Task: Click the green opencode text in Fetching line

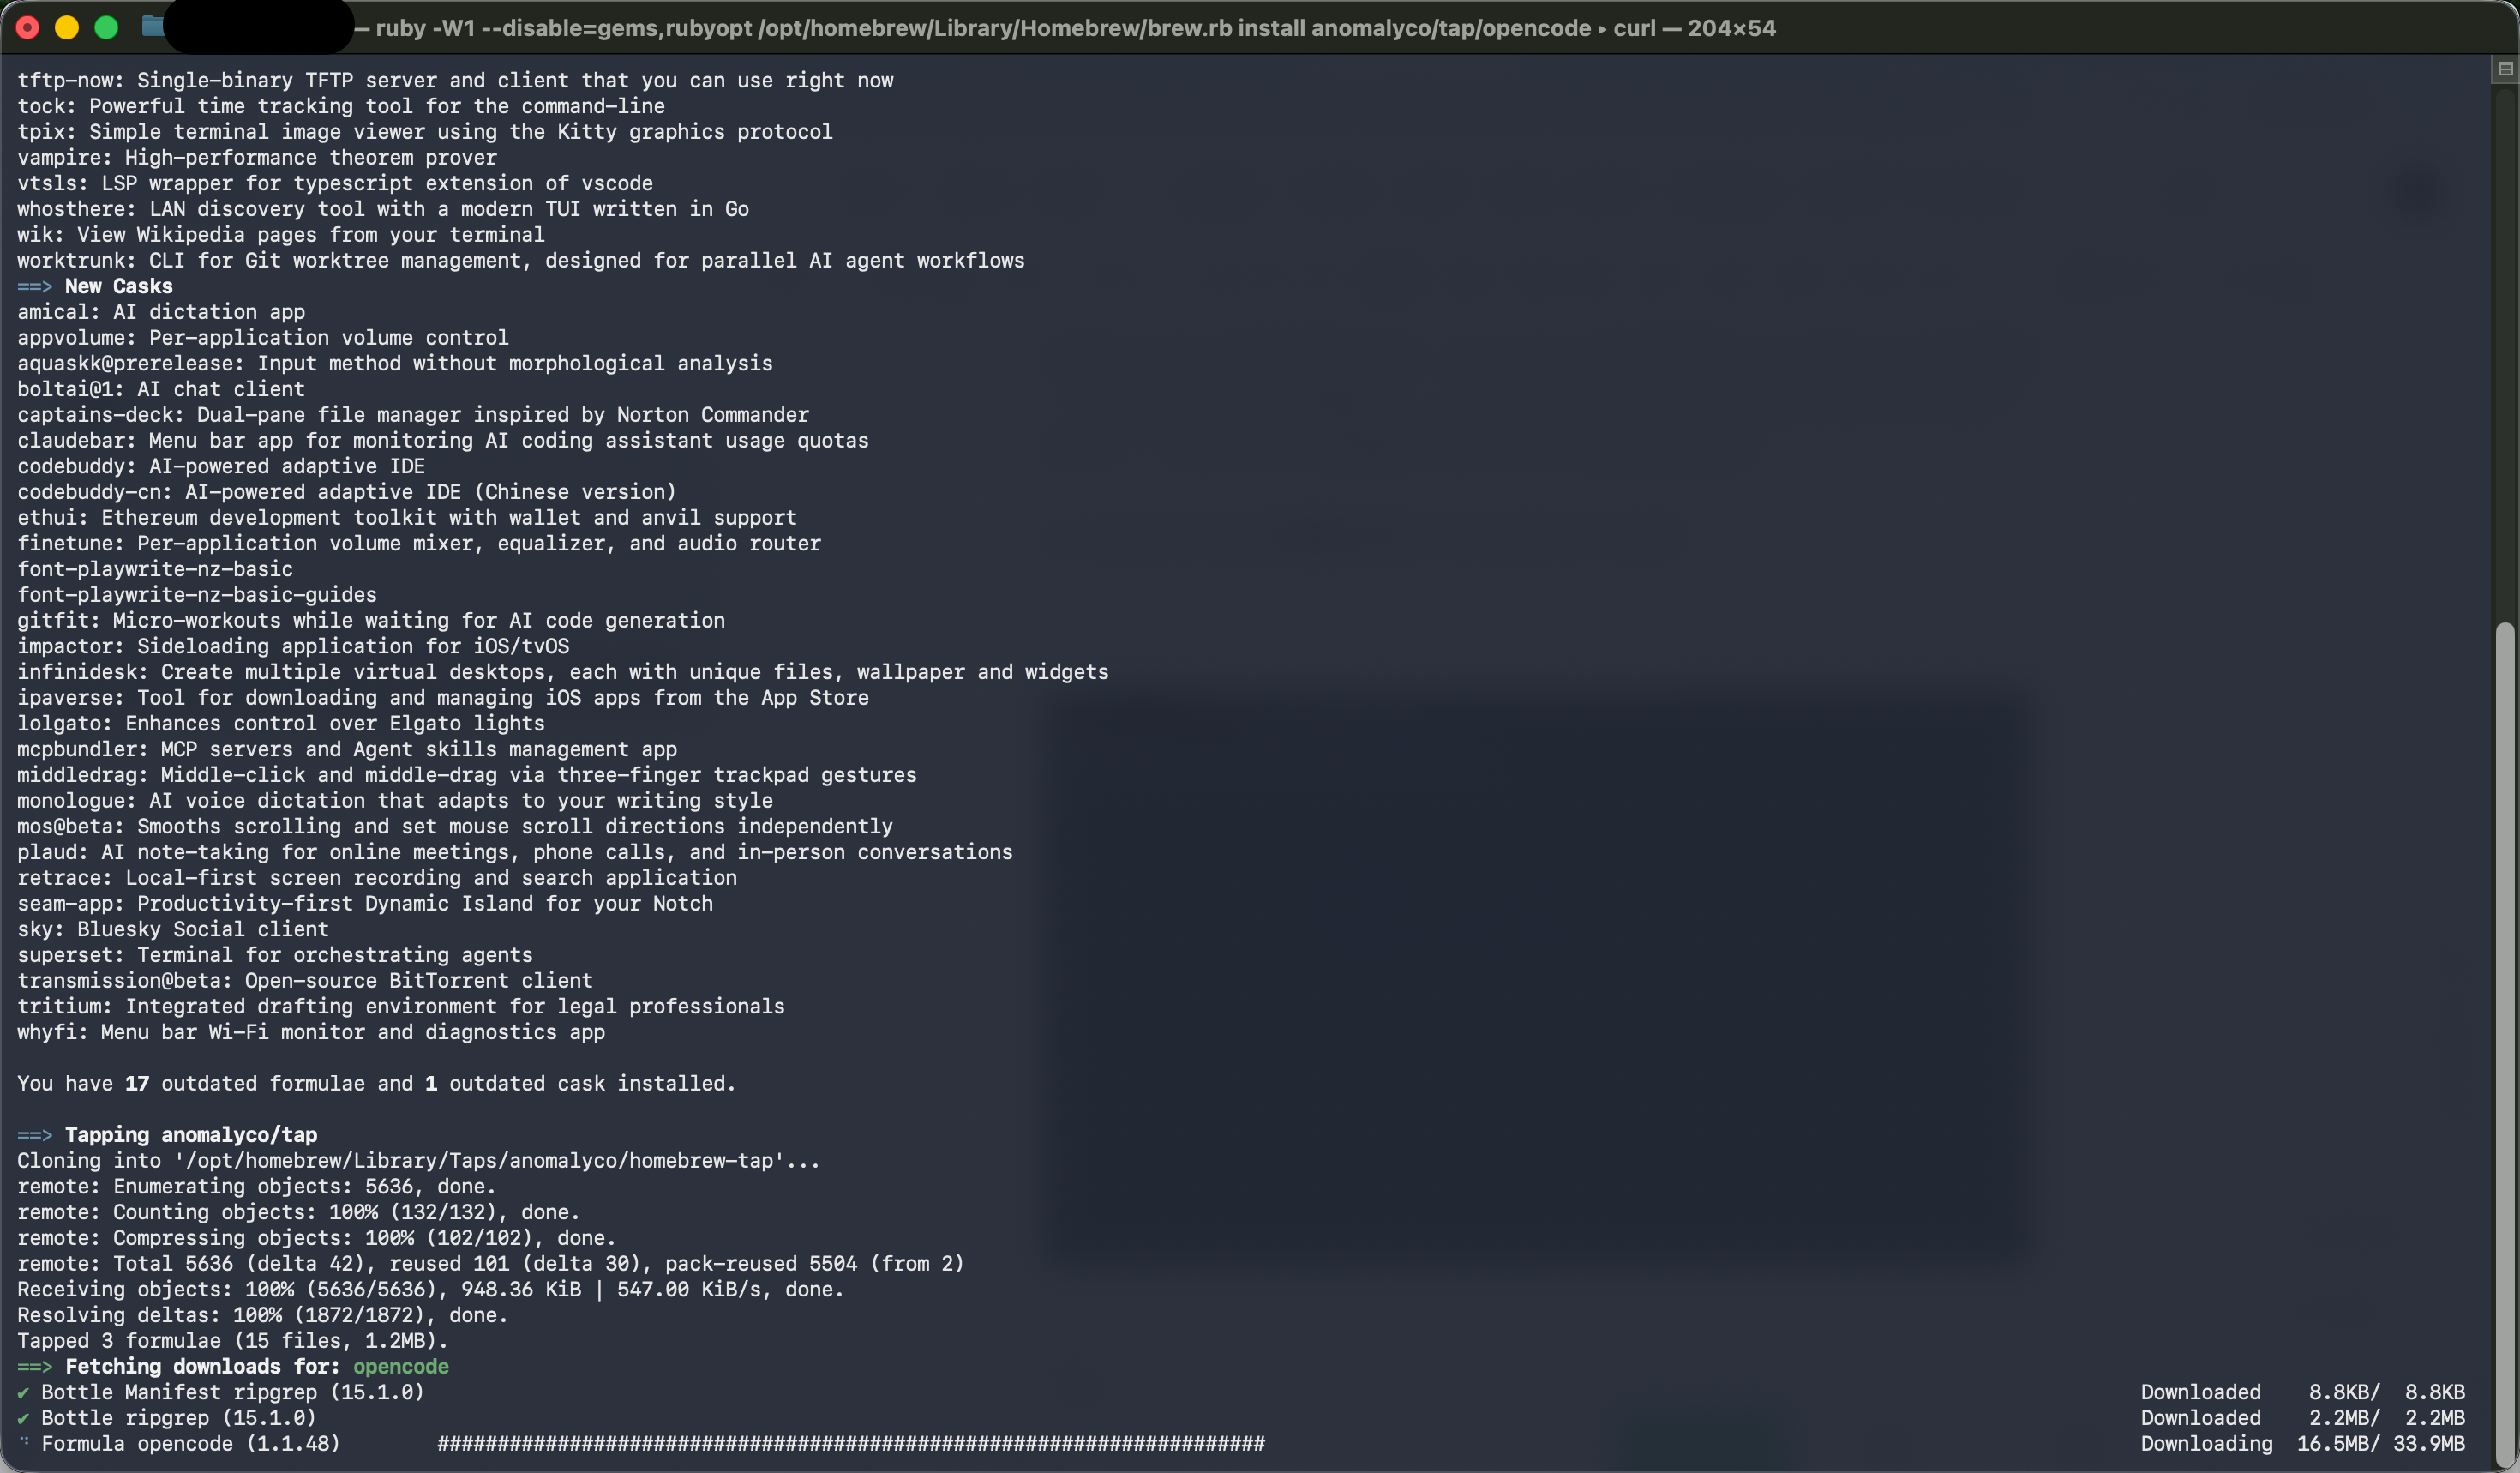Action: coord(401,1366)
